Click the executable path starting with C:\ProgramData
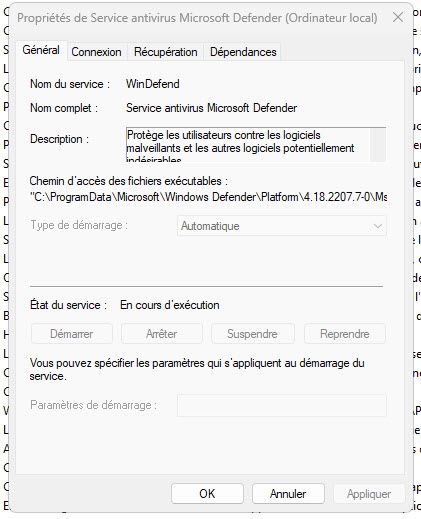Viewport: 421px width, 519px height. [x=208, y=197]
